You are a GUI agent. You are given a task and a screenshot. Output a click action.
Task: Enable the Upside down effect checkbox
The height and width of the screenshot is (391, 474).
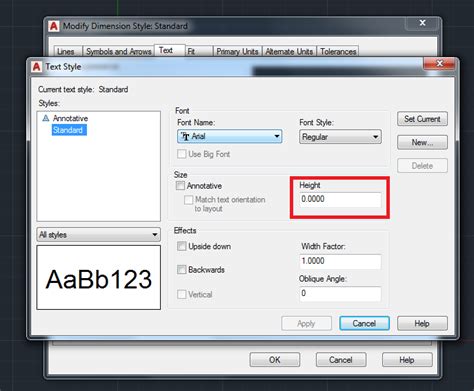[182, 246]
